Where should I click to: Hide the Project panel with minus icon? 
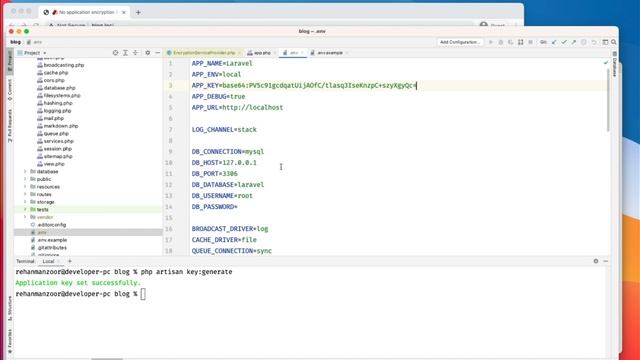point(158,53)
